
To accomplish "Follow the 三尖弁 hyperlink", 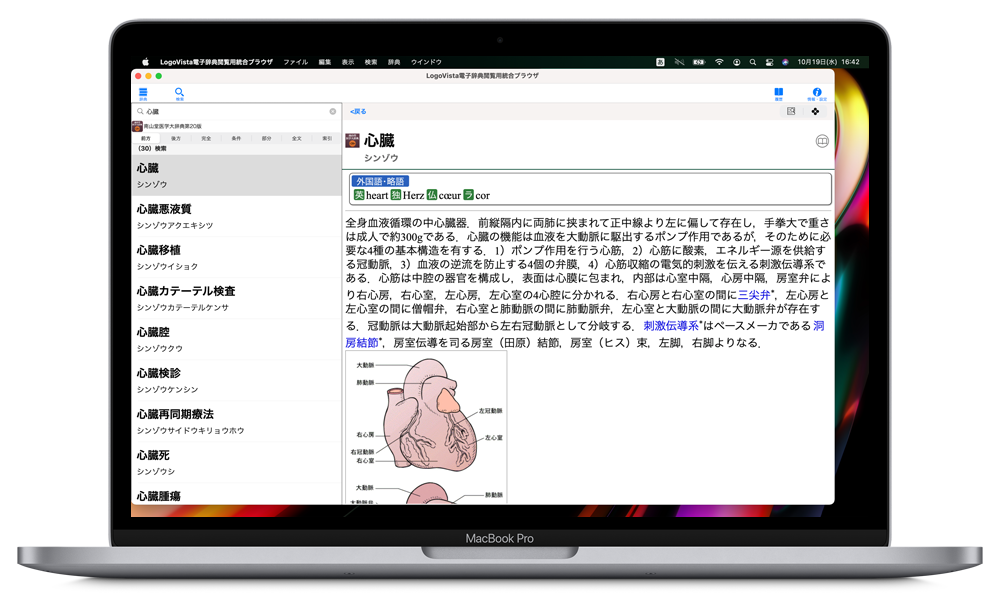I will (754, 295).
